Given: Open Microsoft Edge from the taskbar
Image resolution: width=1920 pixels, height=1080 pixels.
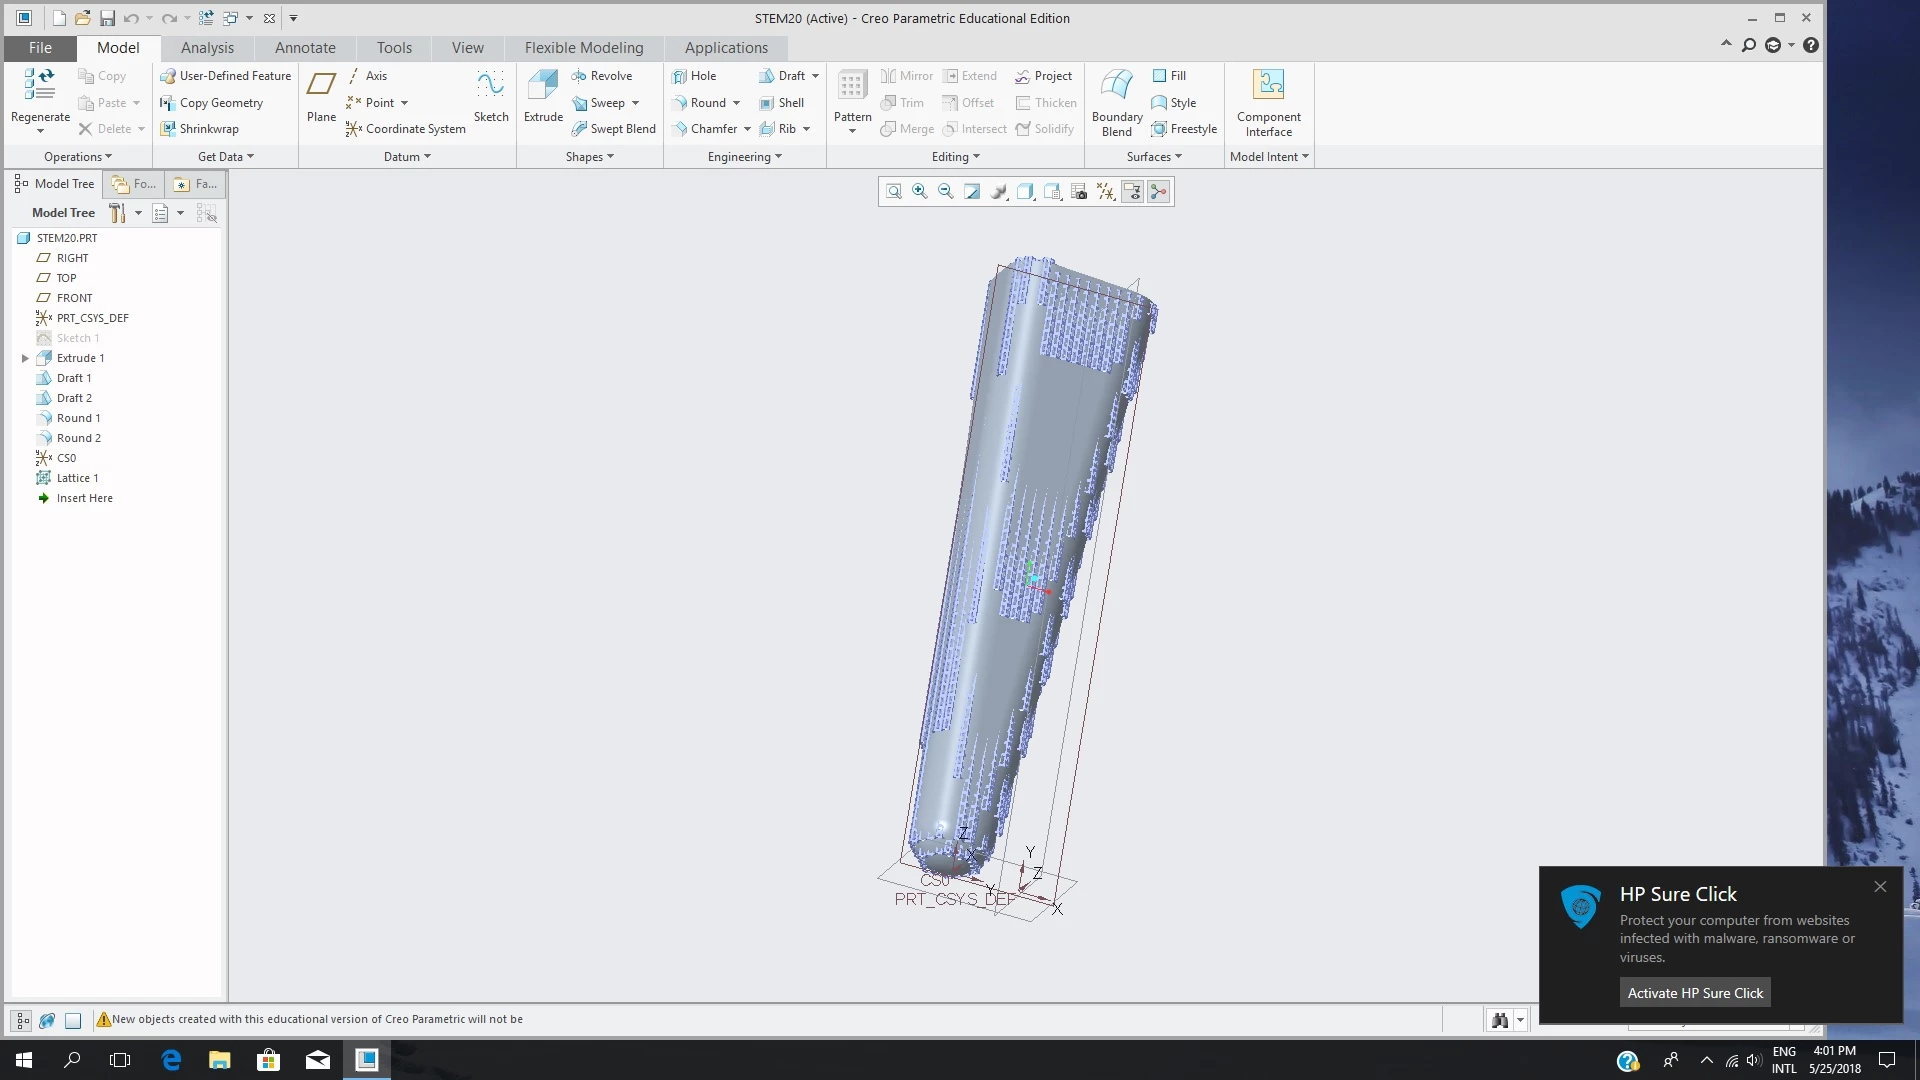Looking at the screenshot, I should (x=171, y=1060).
